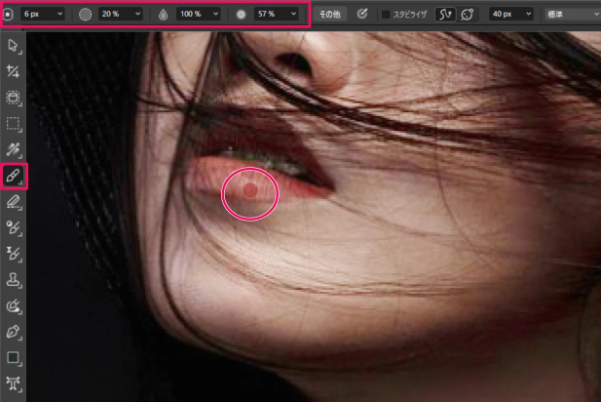Click the brush width circle icon
Screen dimensions: 601x402
8,14
